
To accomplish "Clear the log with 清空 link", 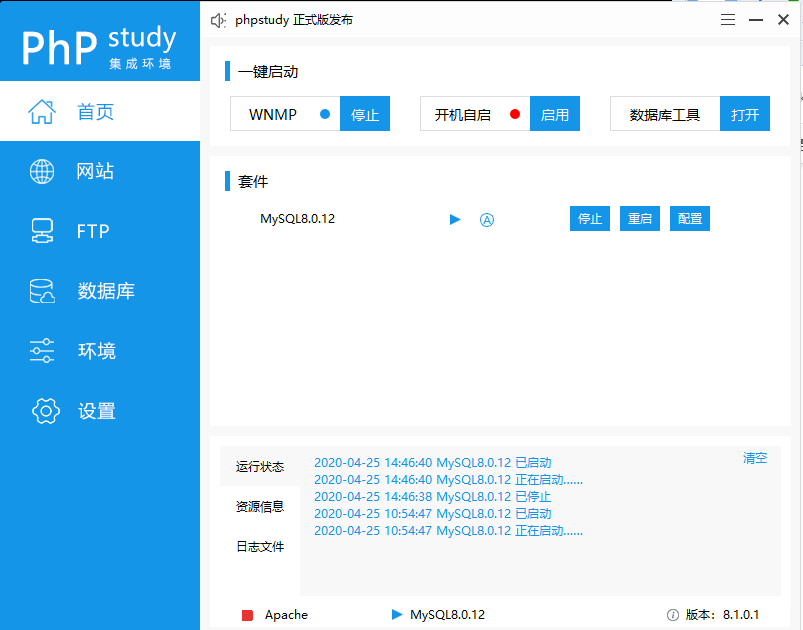I will 755,458.
